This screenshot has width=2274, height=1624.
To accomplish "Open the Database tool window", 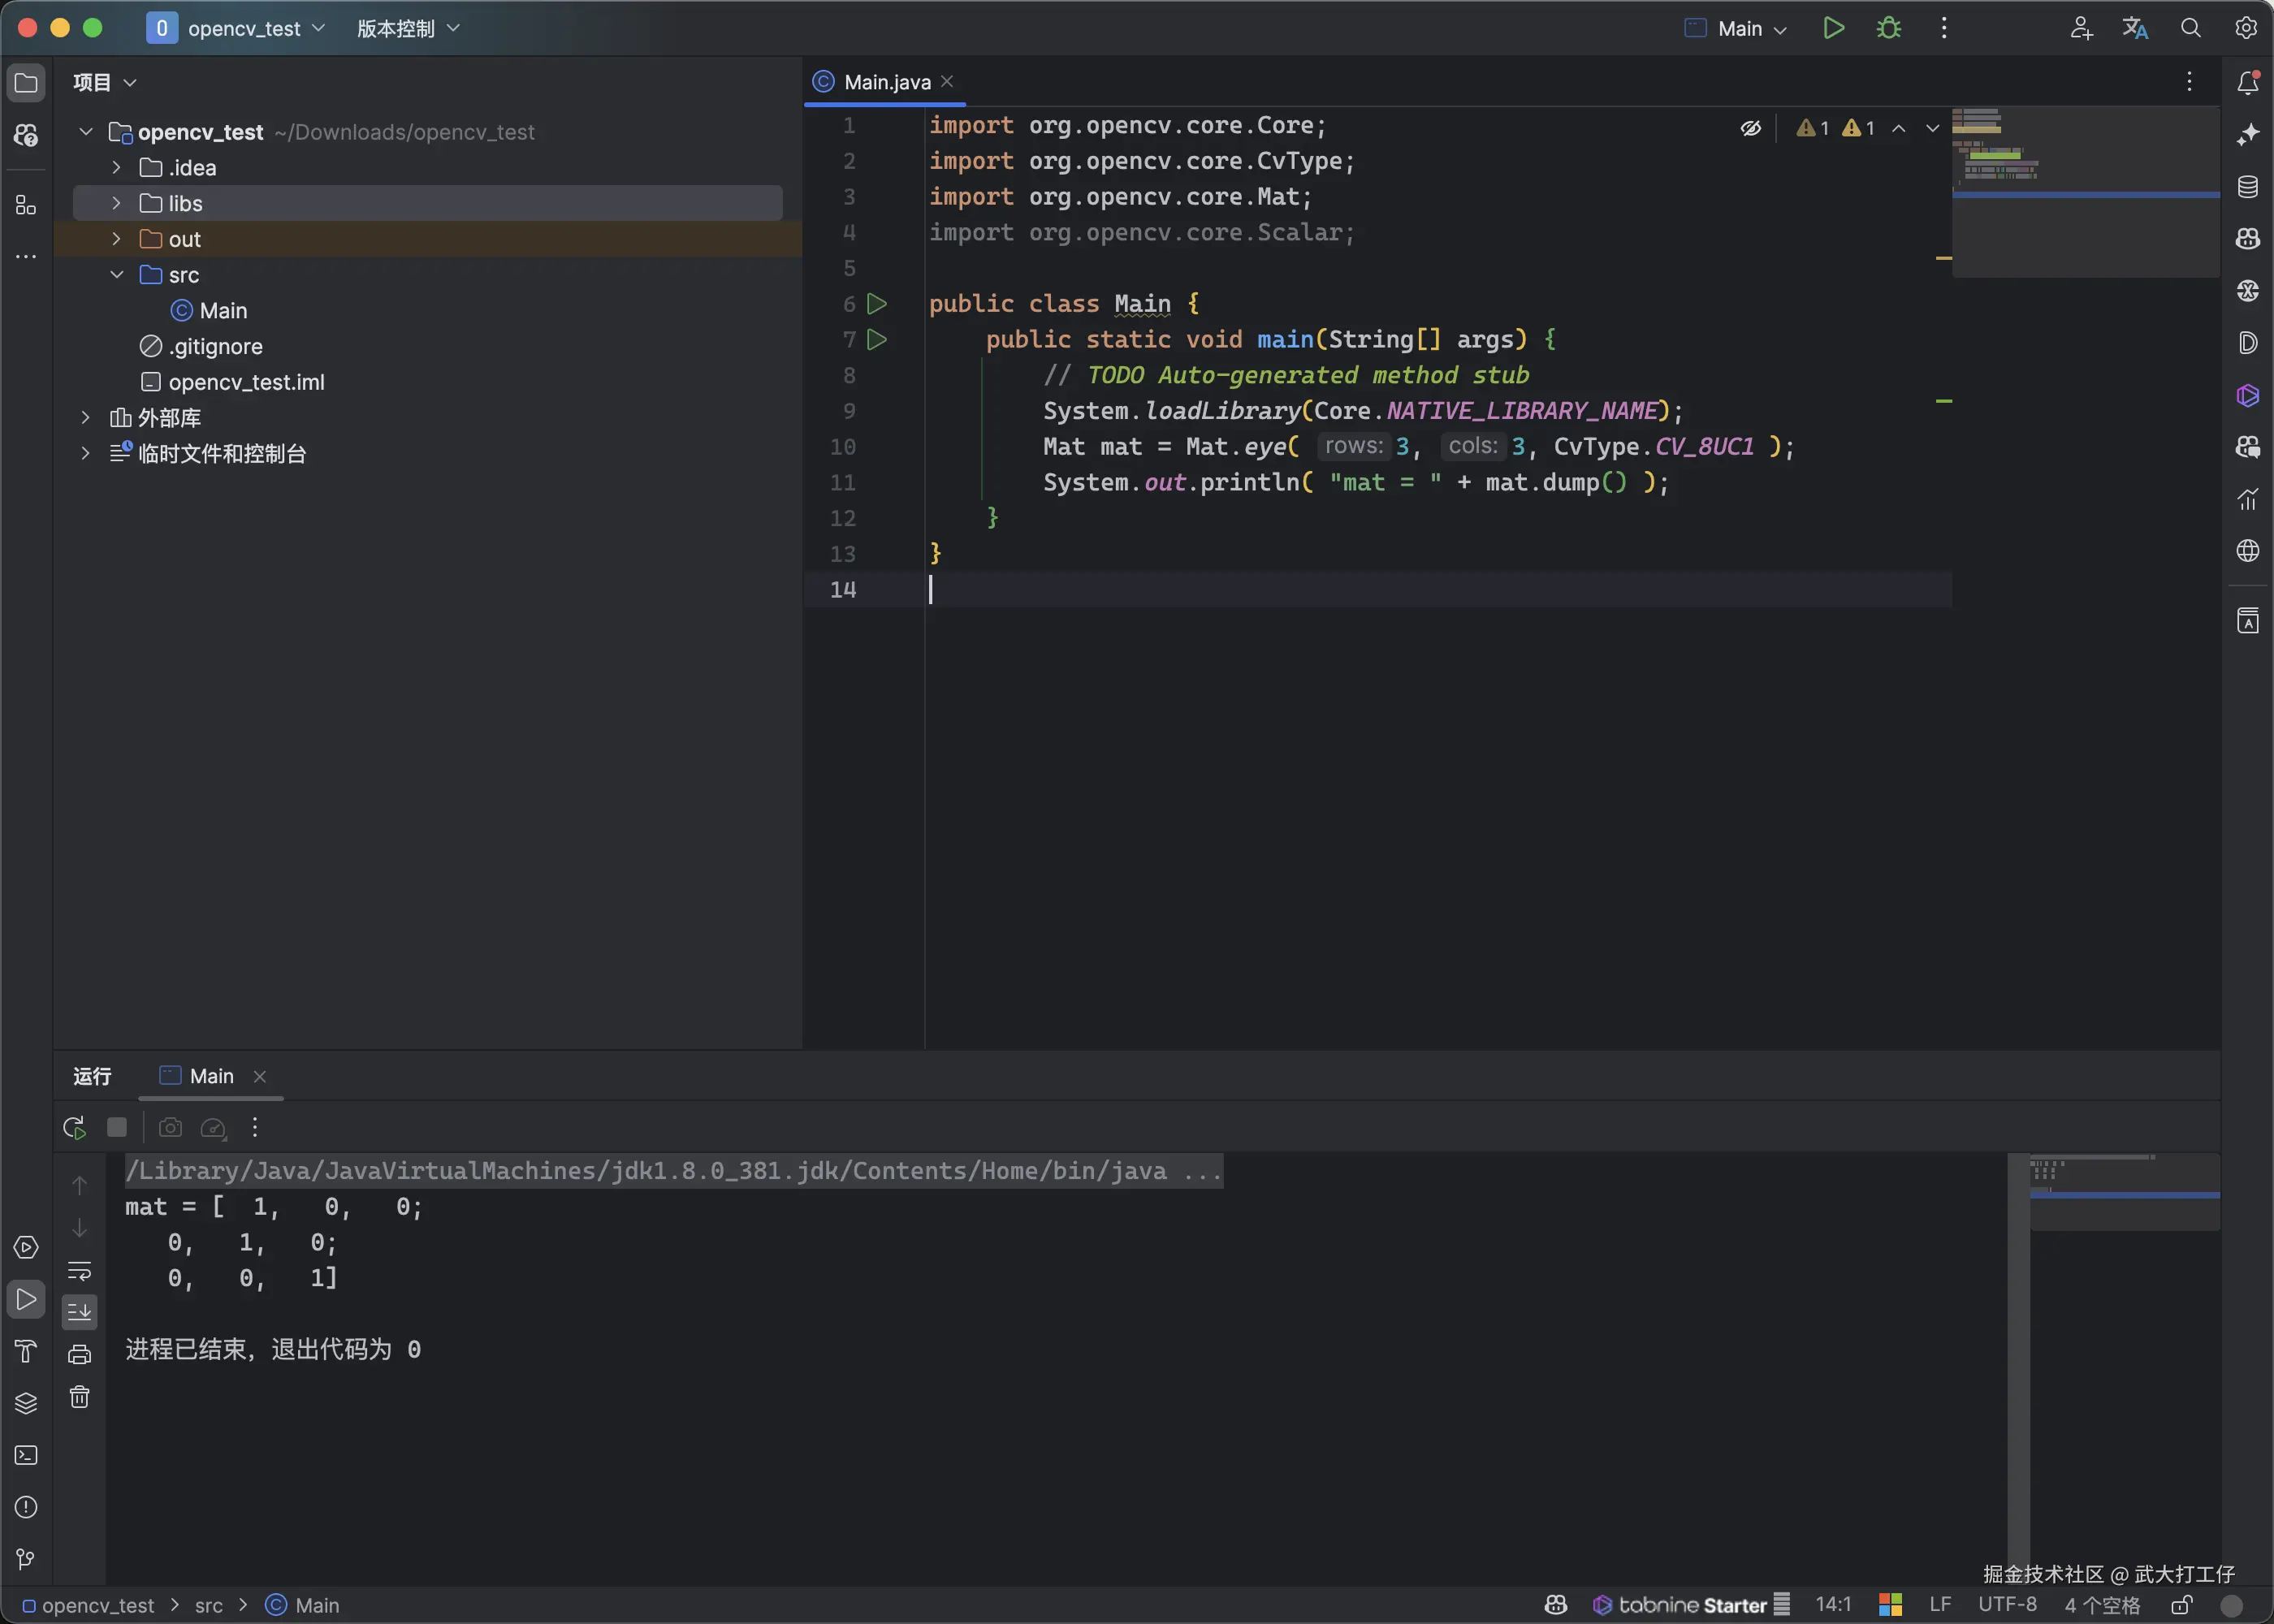I will tap(2247, 187).
